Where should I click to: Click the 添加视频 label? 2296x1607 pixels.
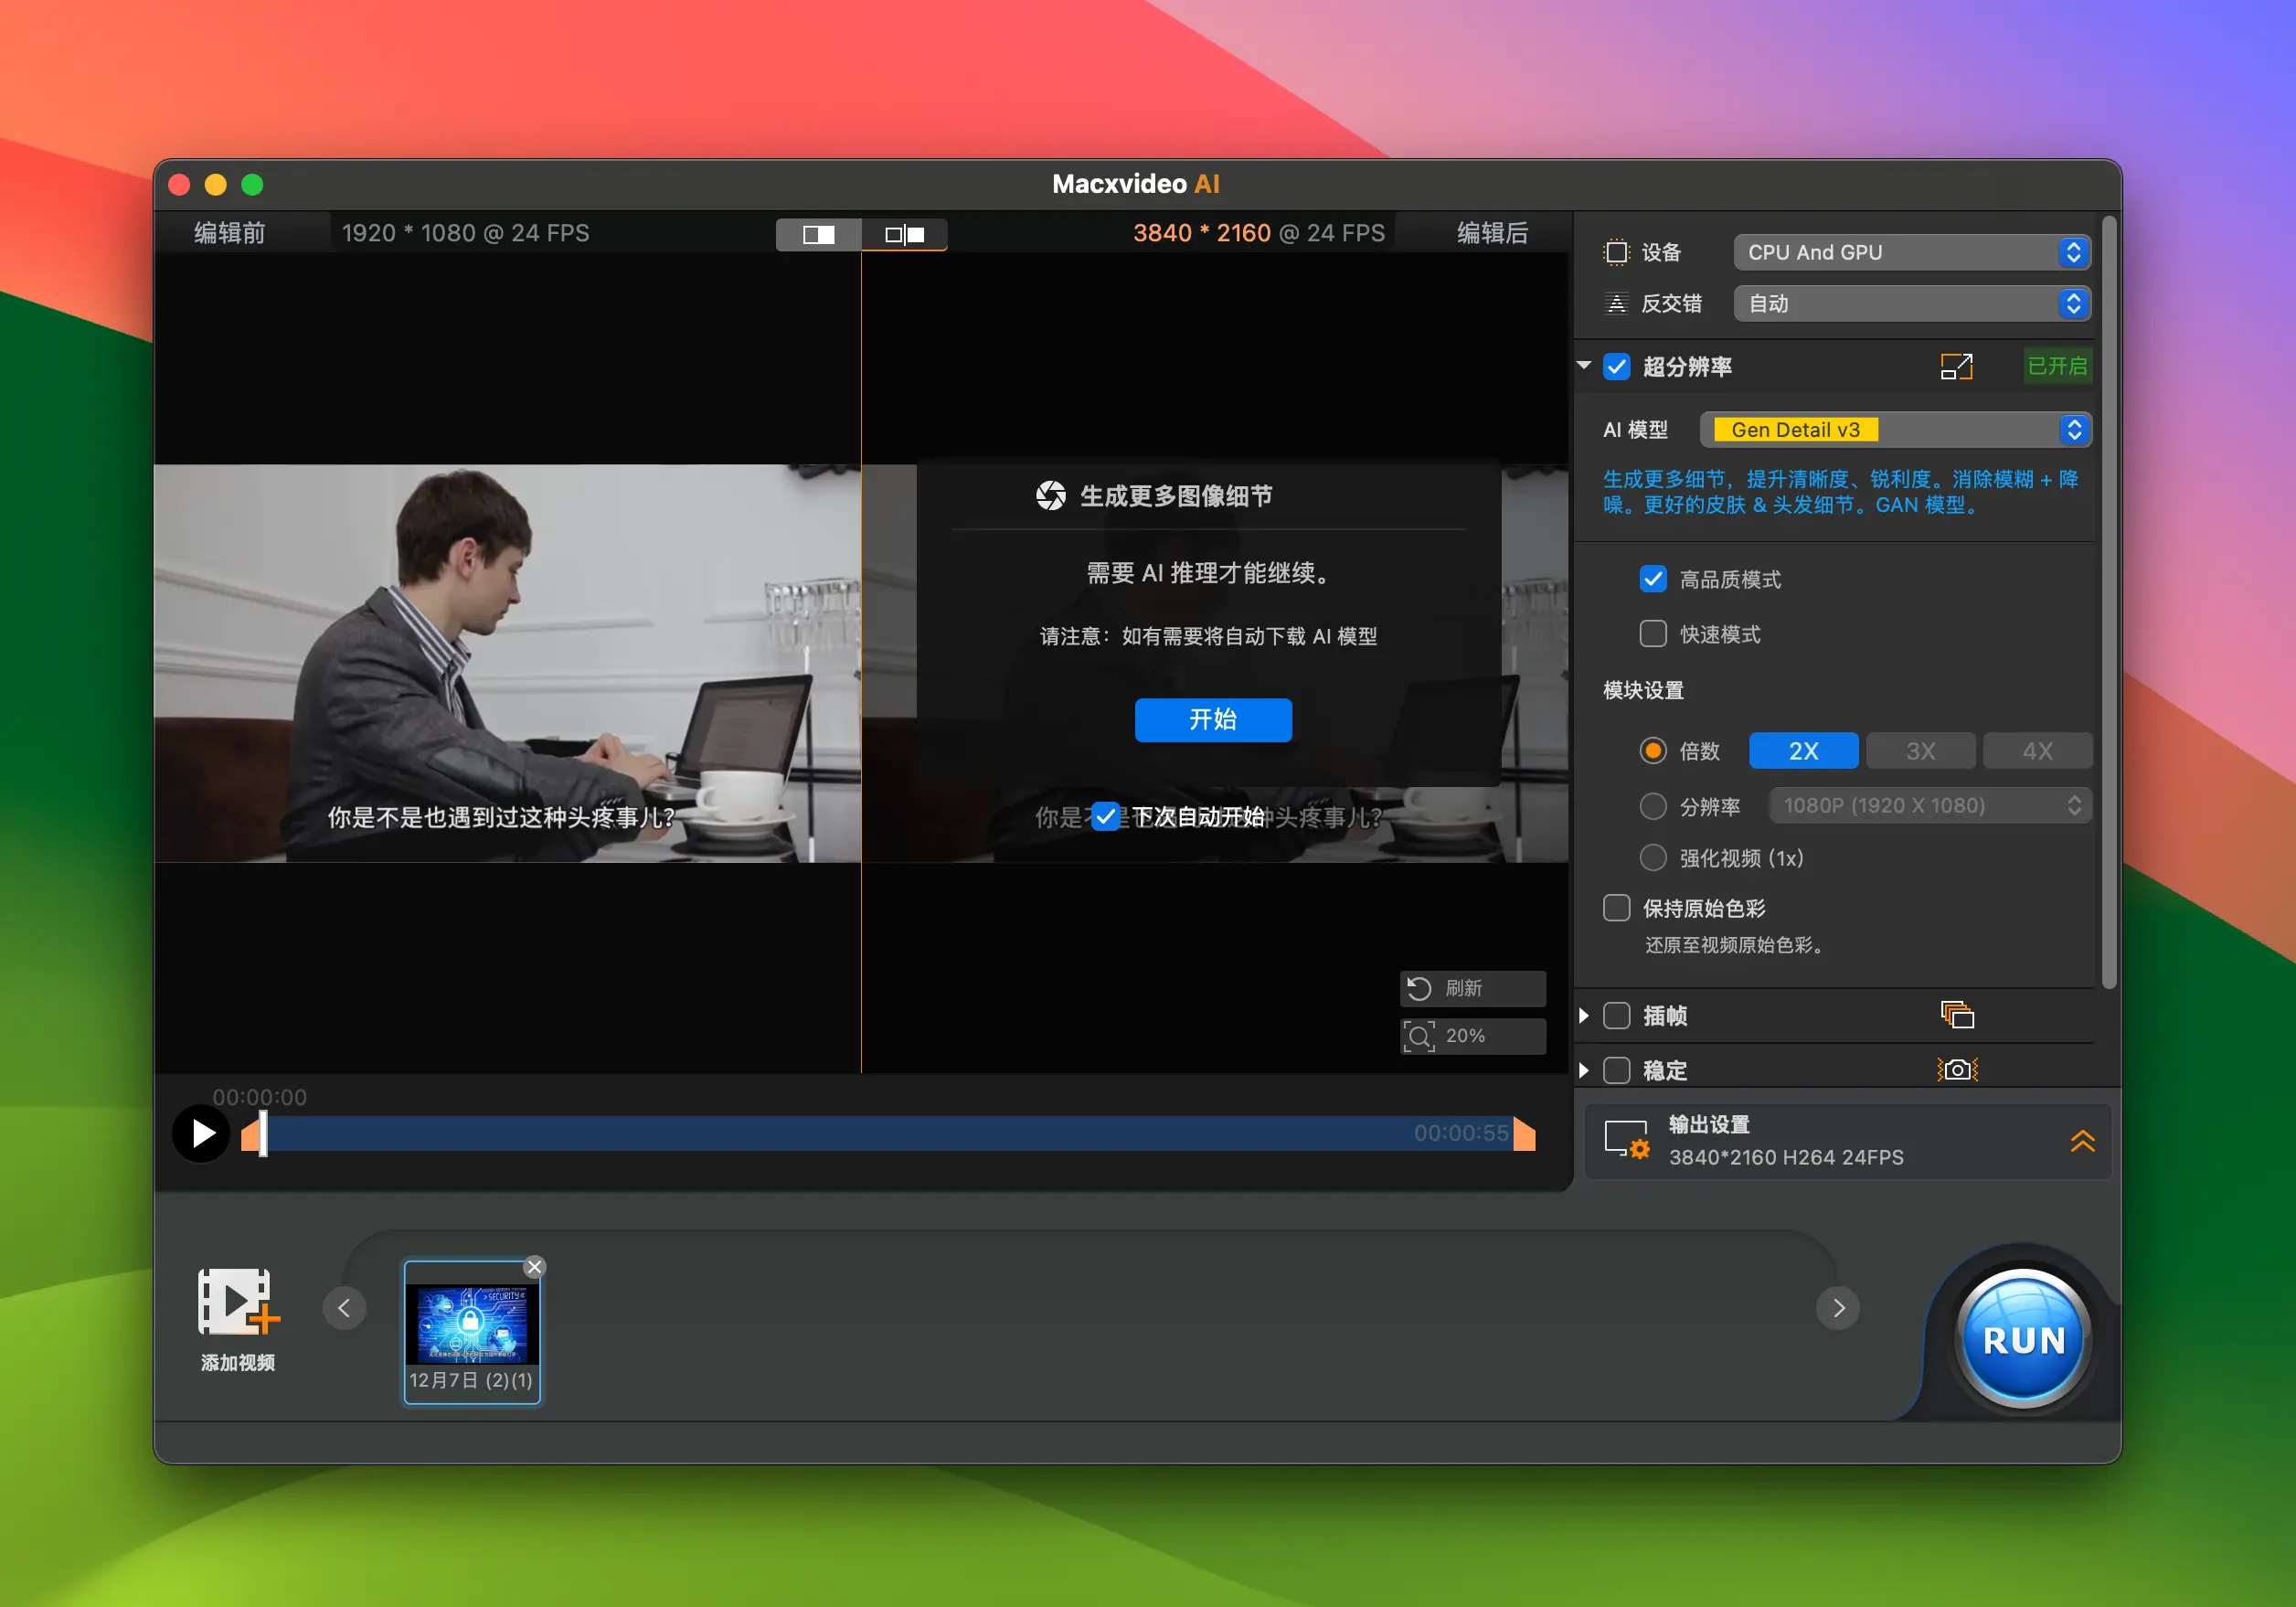point(238,1362)
